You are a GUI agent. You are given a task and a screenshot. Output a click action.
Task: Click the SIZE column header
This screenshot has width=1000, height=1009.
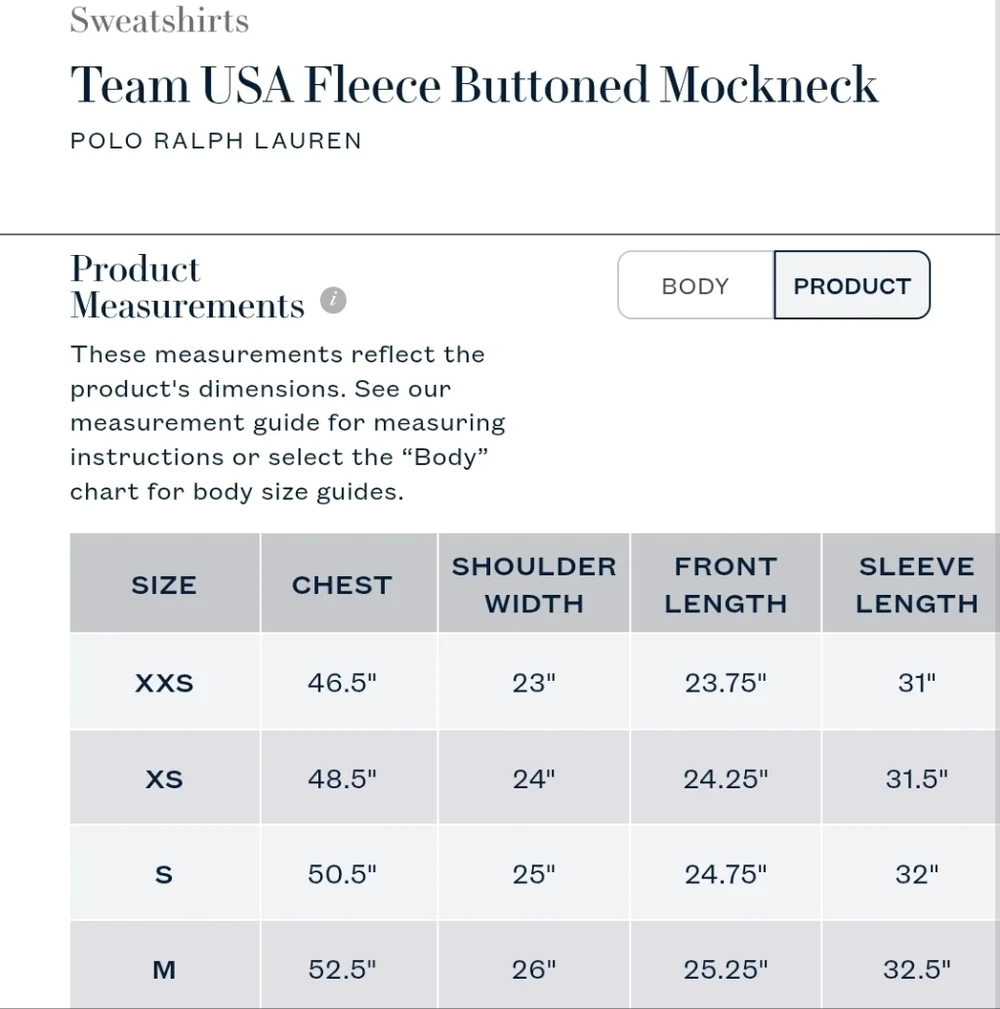click(x=165, y=583)
